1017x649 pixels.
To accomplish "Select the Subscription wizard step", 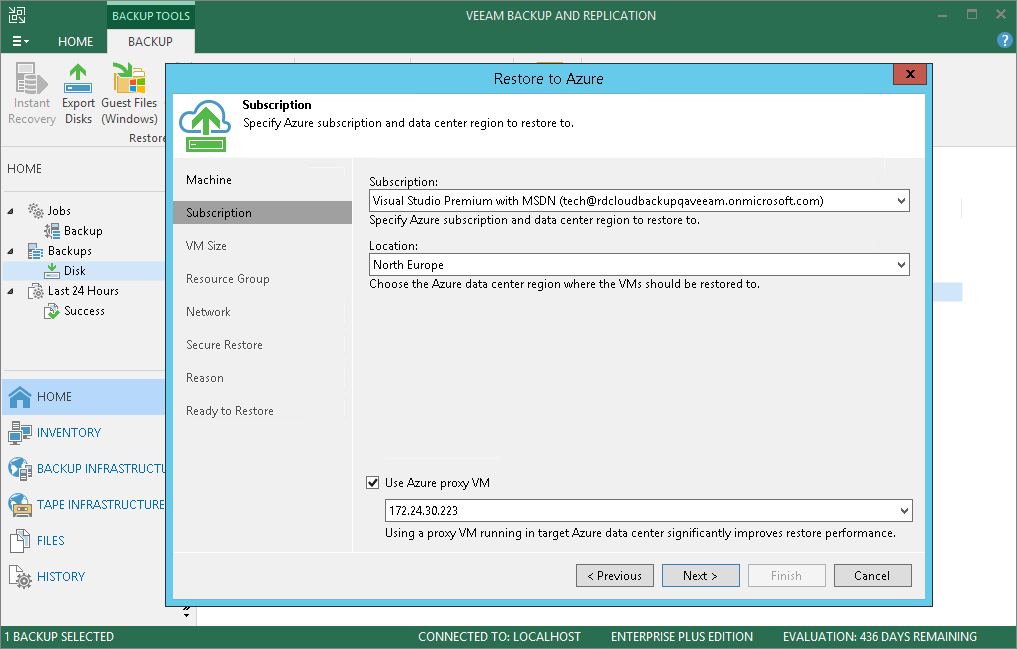I will [x=262, y=213].
